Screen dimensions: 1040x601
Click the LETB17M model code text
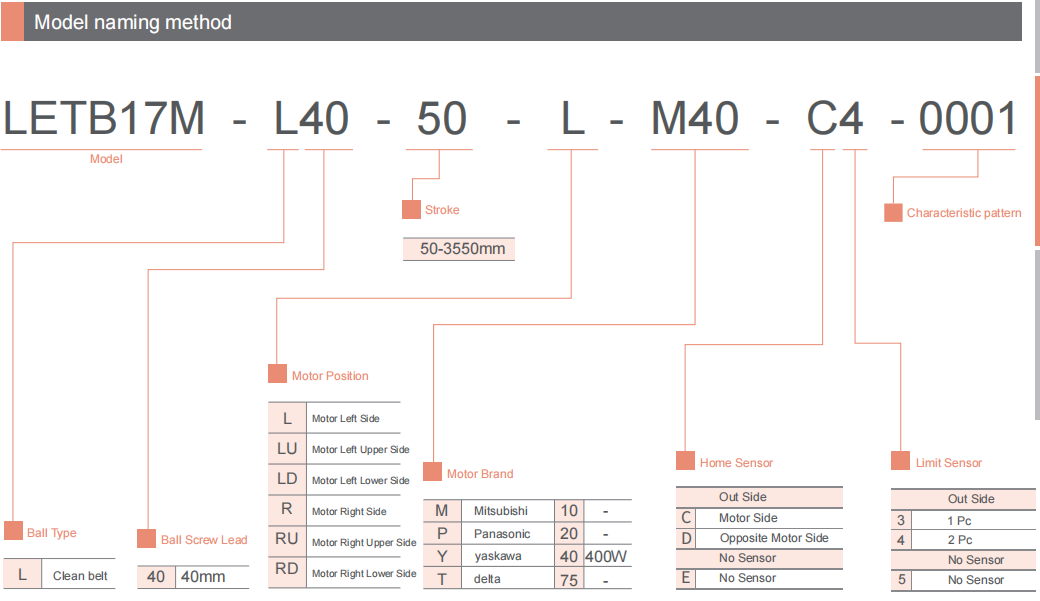click(x=105, y=120)
